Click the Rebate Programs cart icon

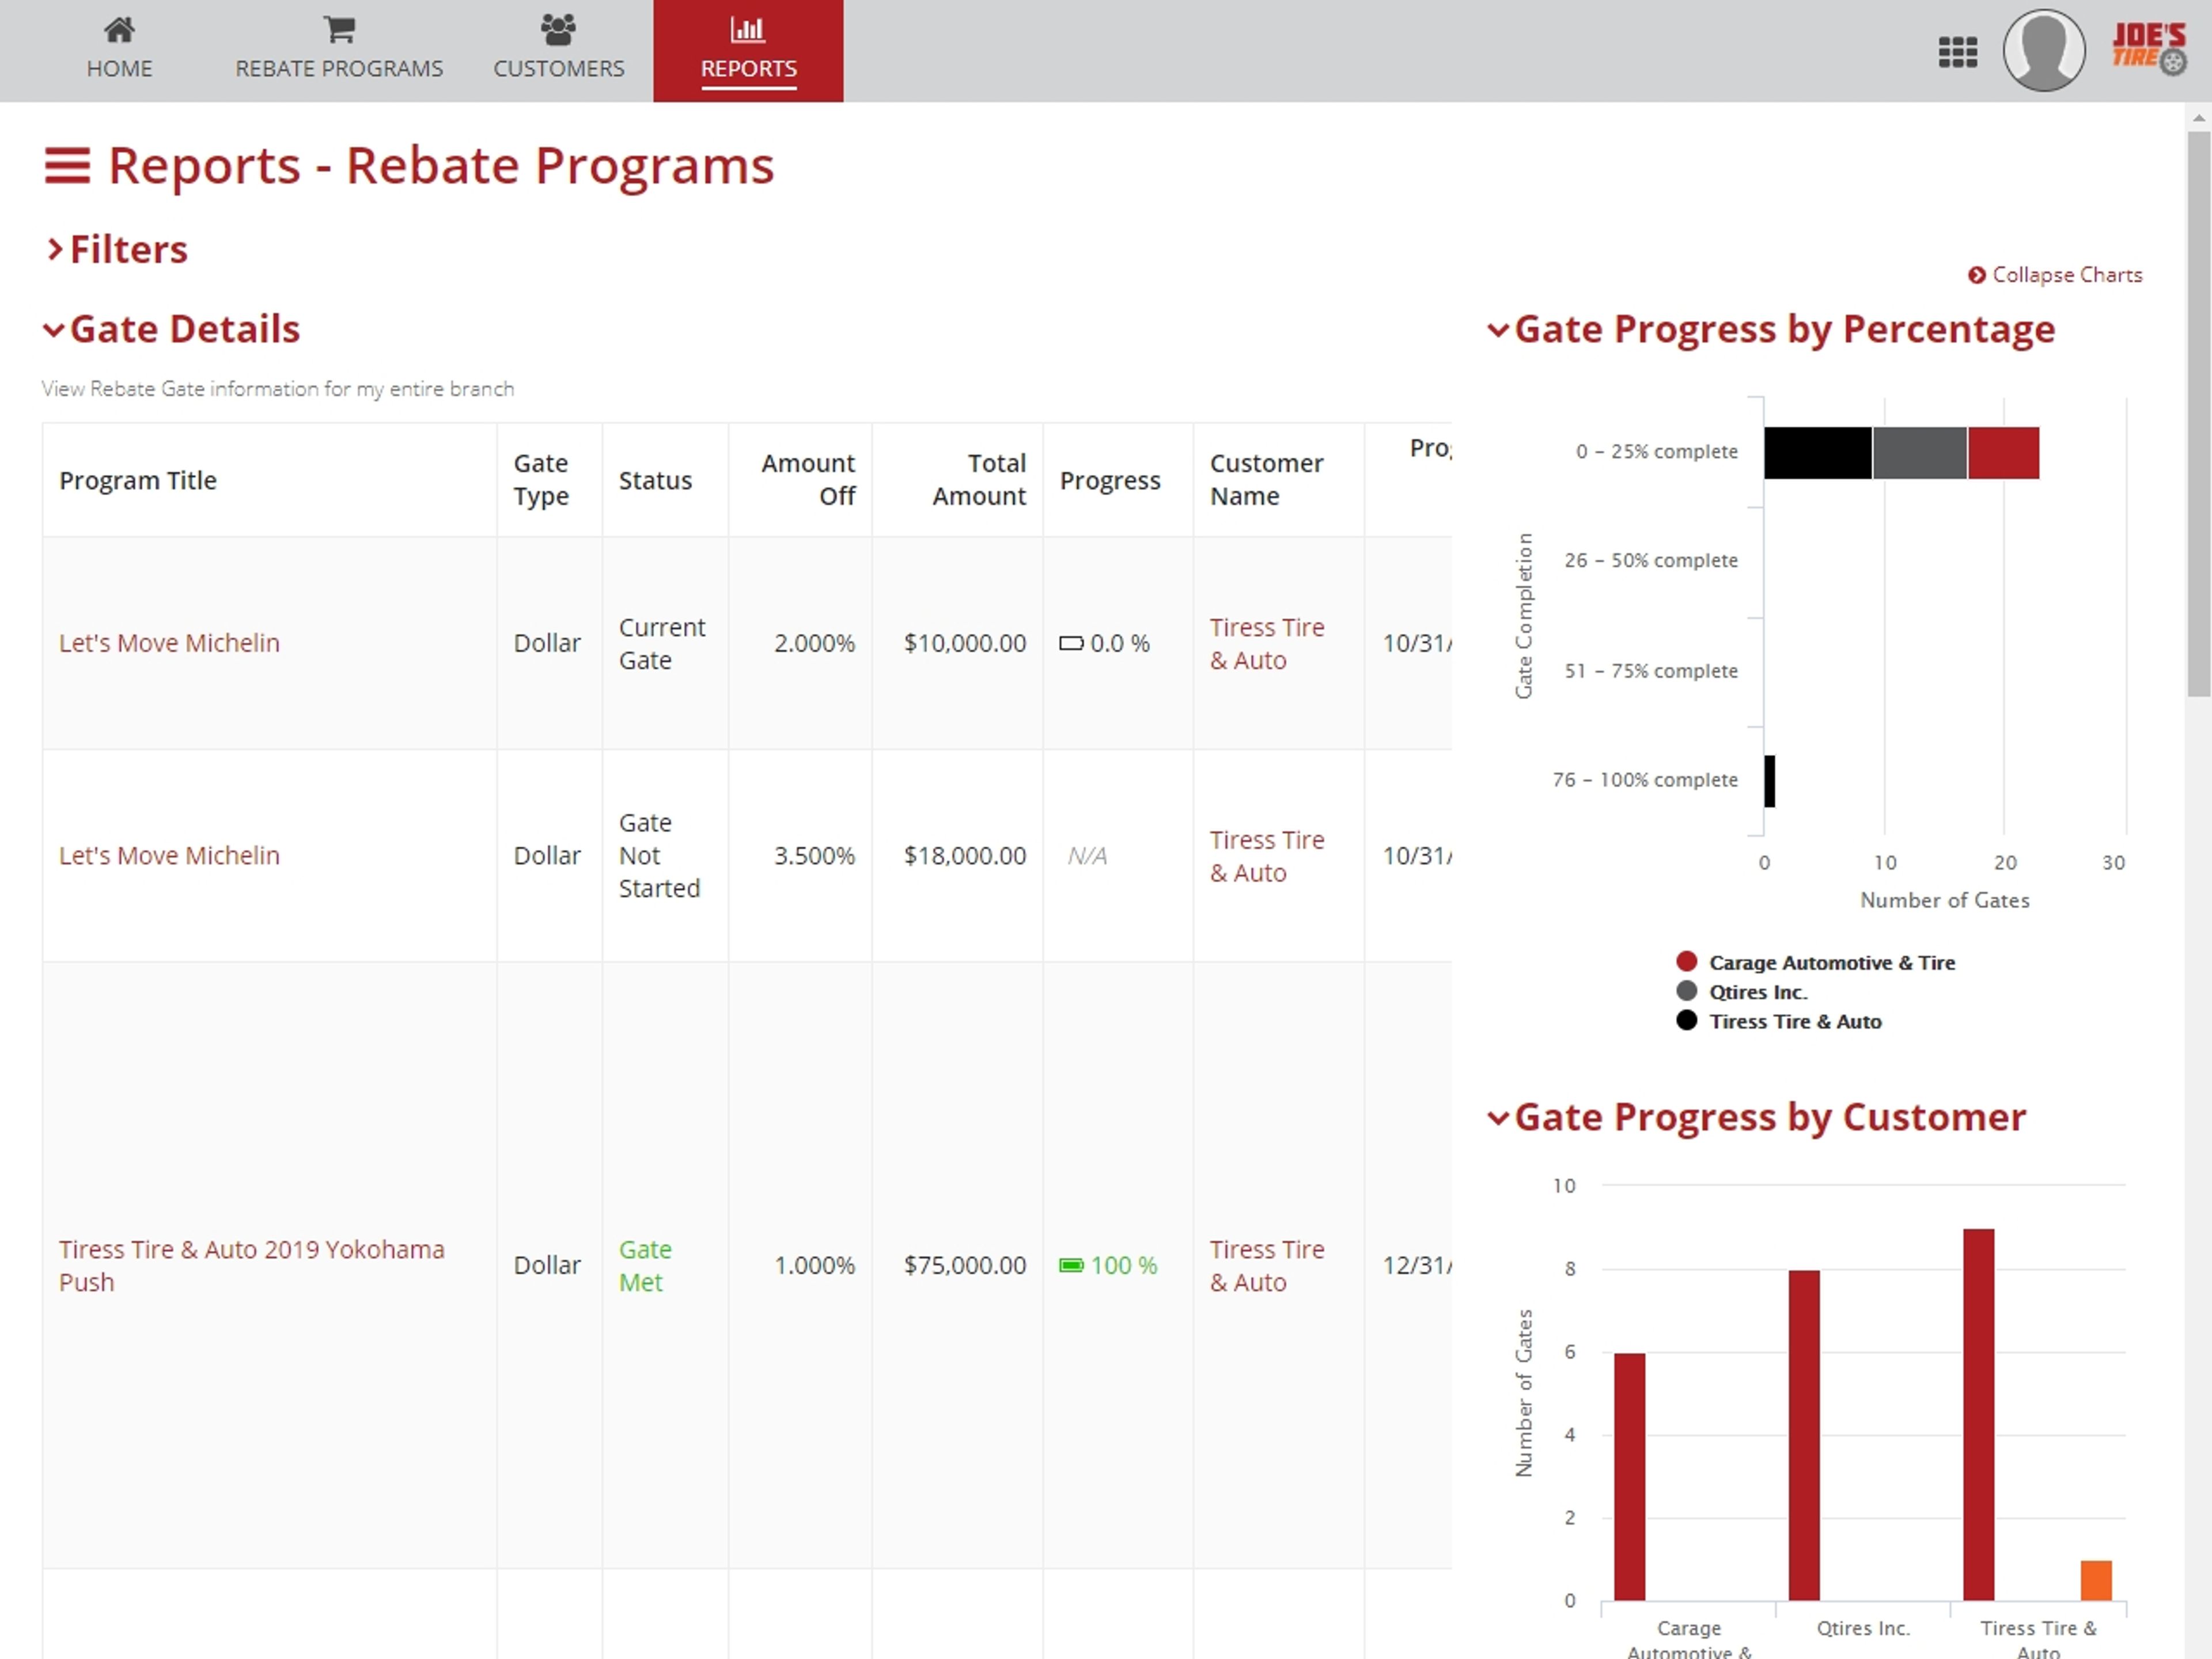pyautogui.click(x=339, y=30)
